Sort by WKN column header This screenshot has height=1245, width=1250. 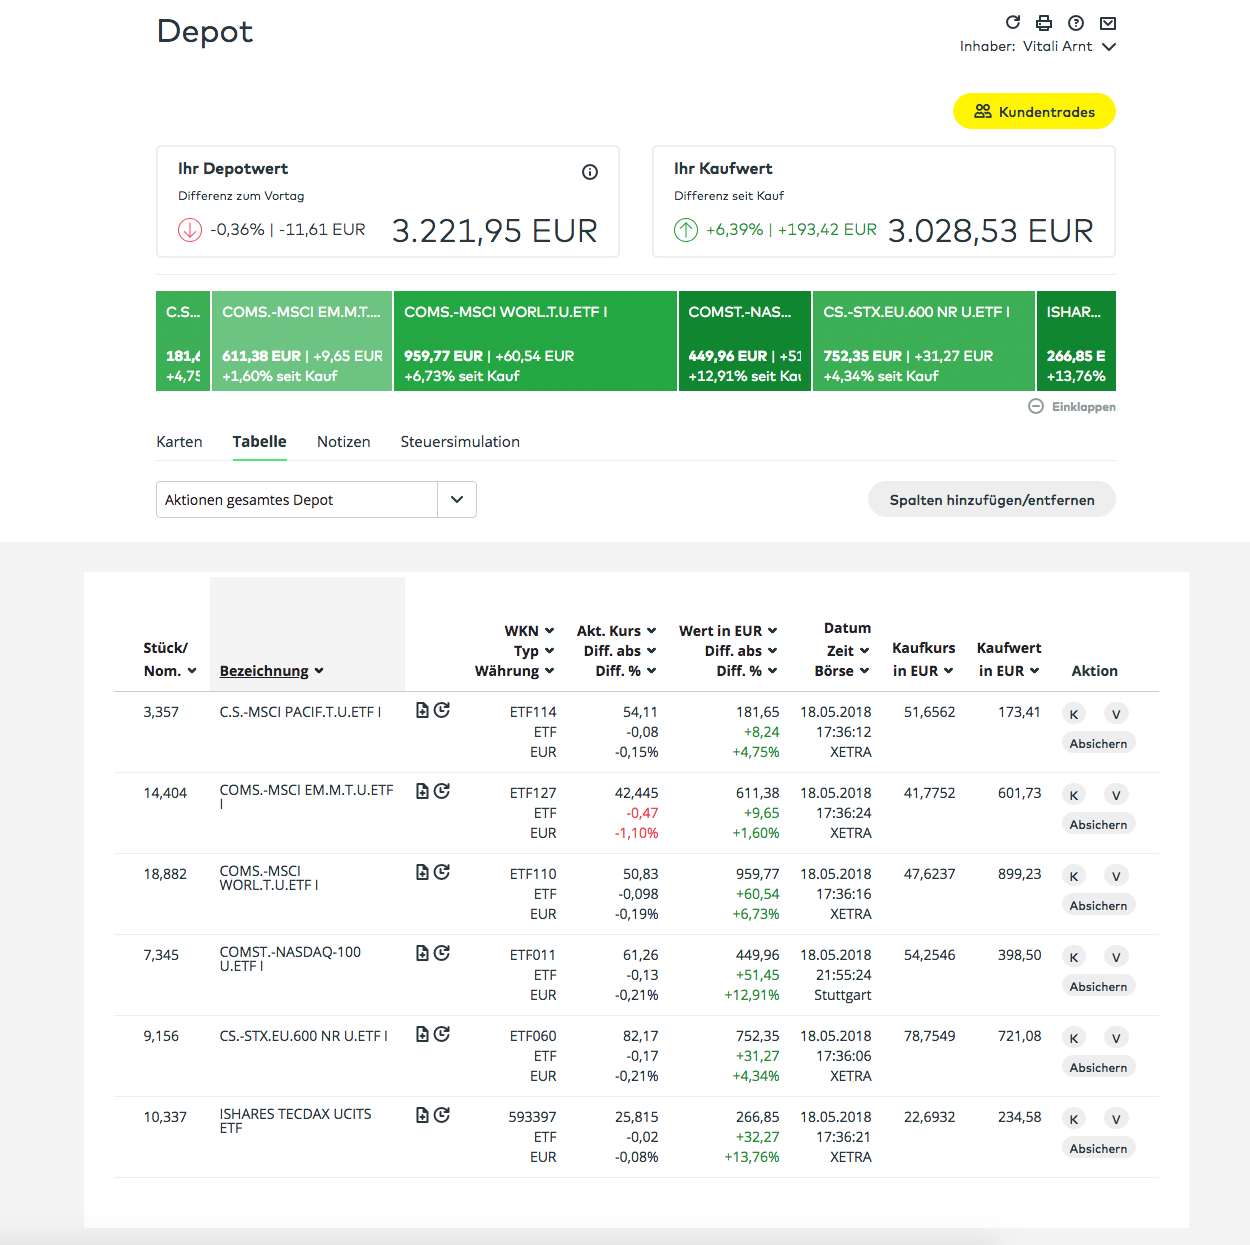(x=529, y=631)
